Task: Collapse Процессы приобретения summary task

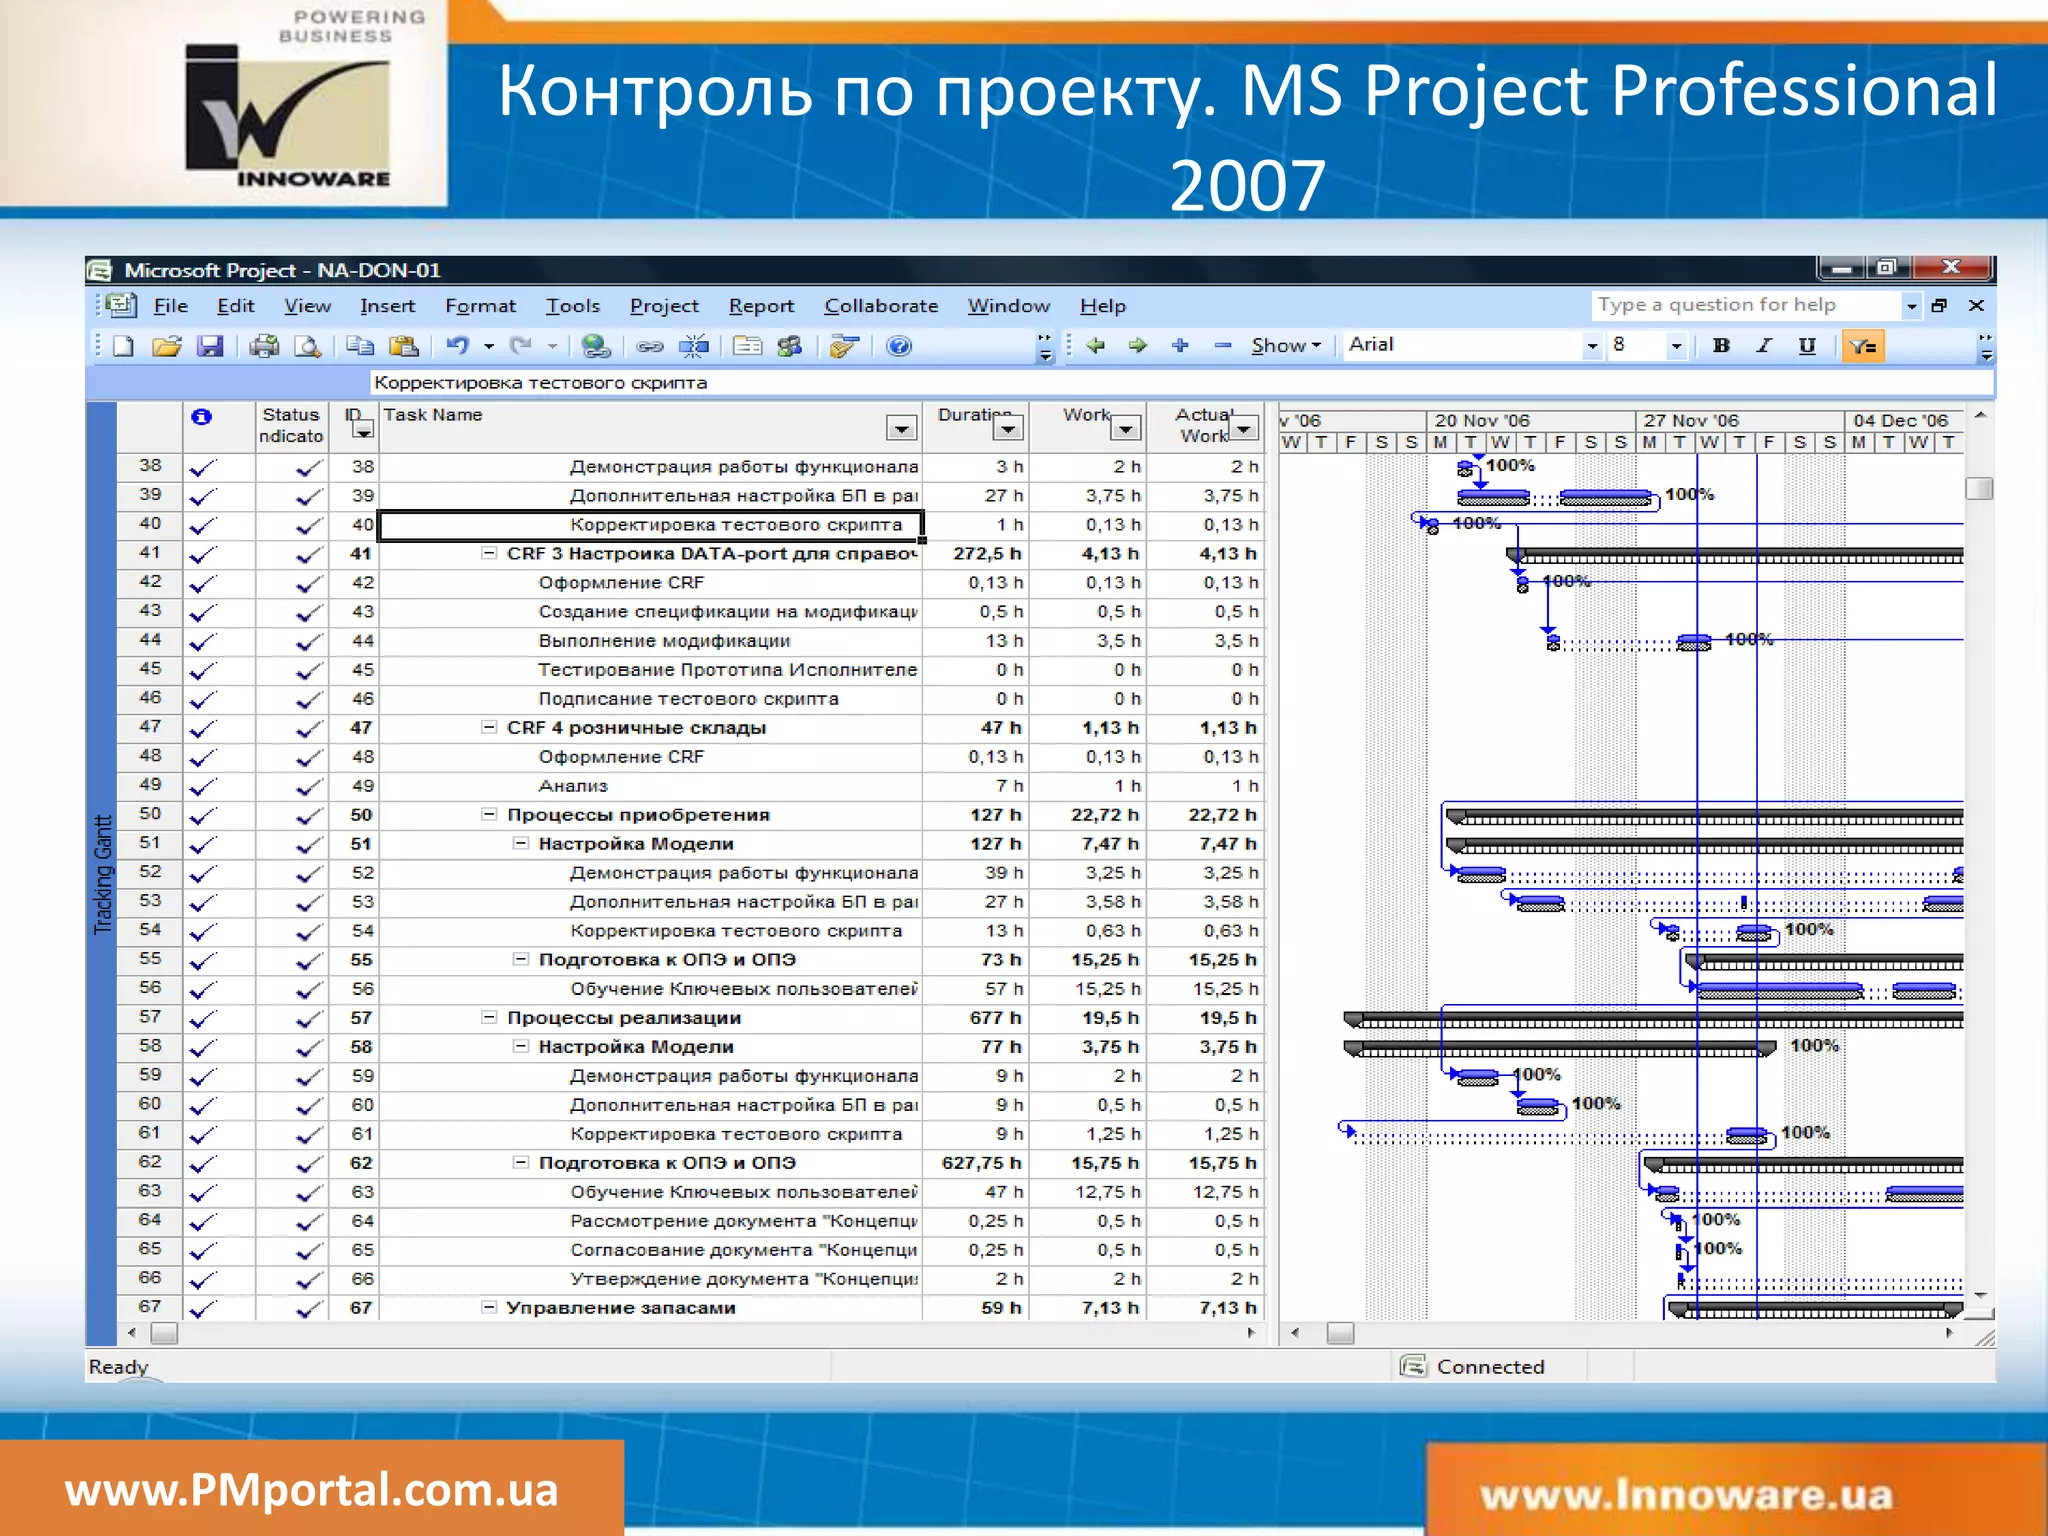Action: pos(489,814)
